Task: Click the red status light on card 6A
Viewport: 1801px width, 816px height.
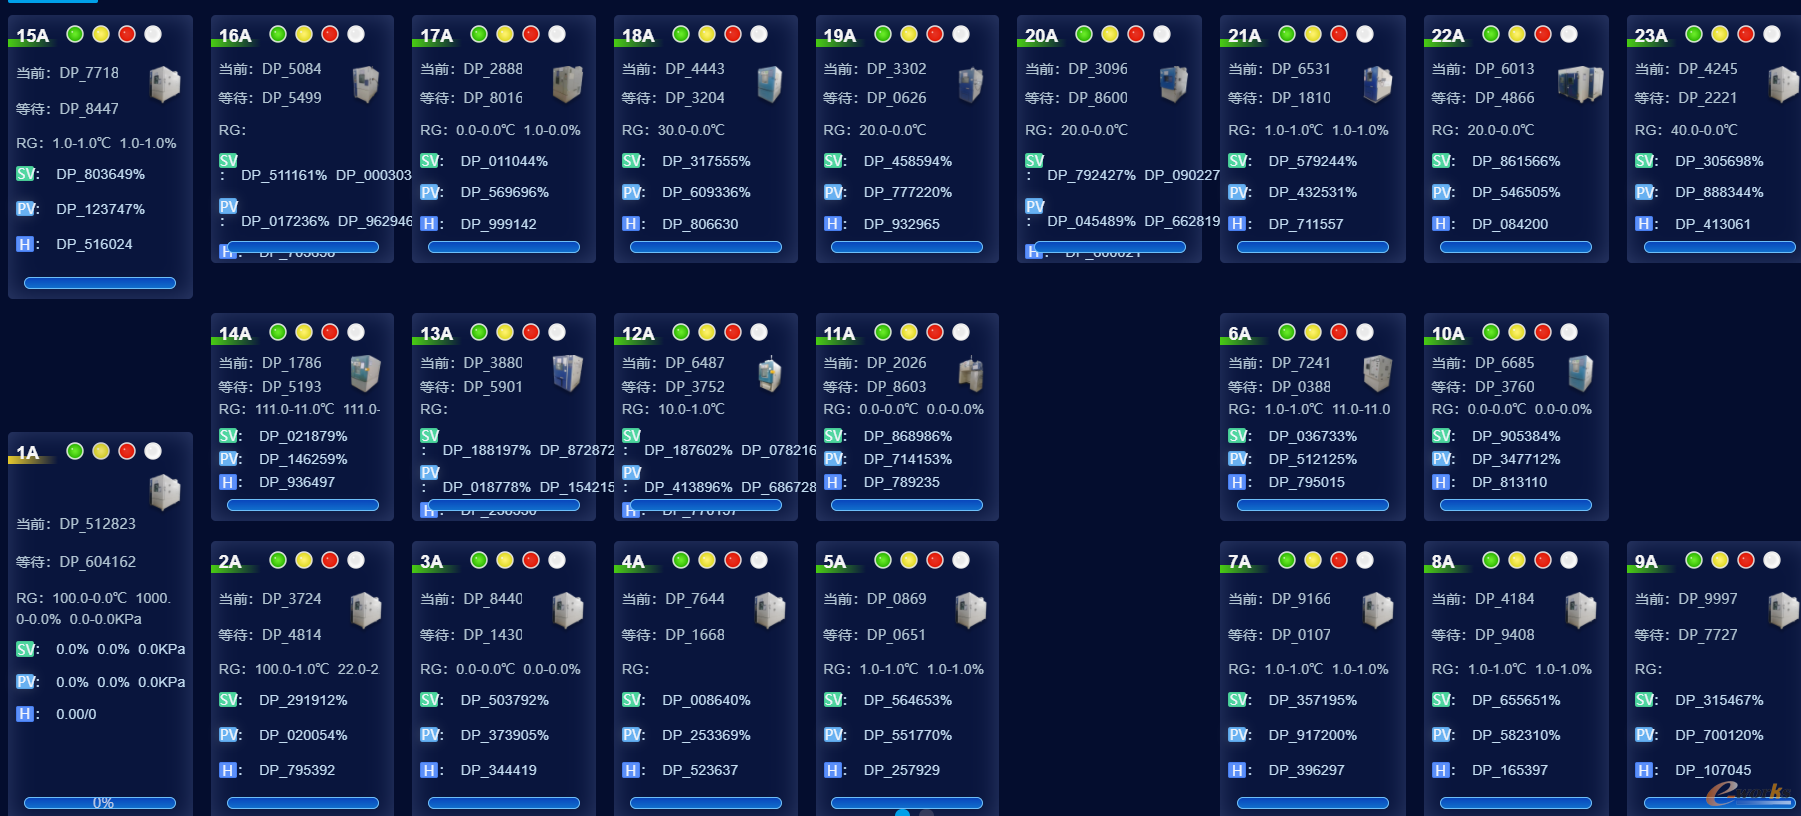Action: (1339, 332)
